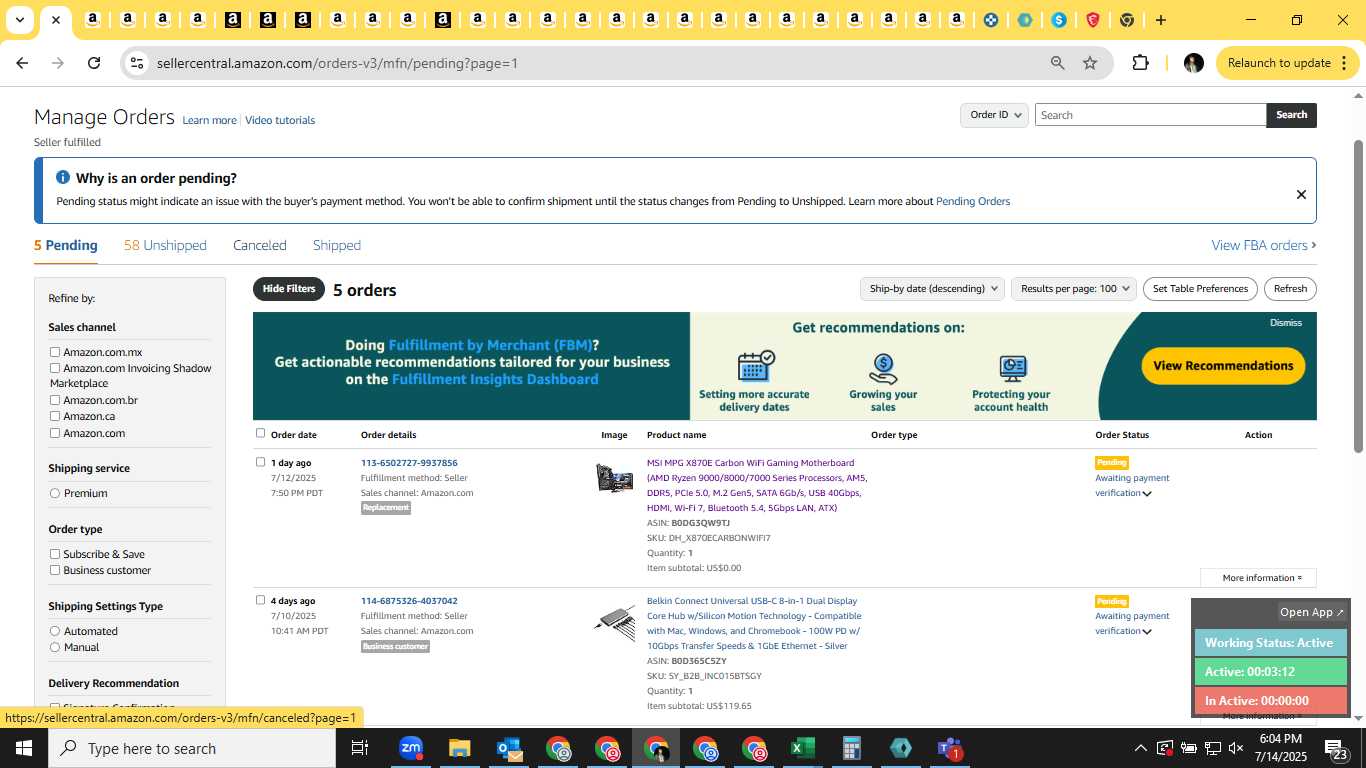
Task: Open Set Table Preferences
Action: (1200, 289)
